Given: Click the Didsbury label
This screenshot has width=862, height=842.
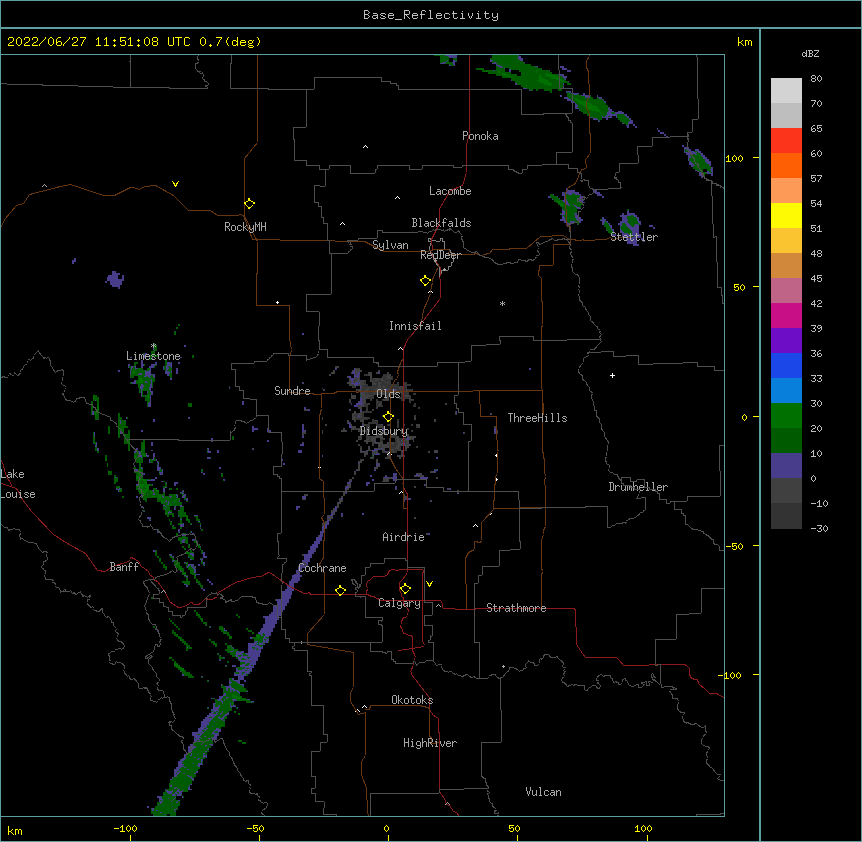Looking at the screenshot, I should pos(384,431).
